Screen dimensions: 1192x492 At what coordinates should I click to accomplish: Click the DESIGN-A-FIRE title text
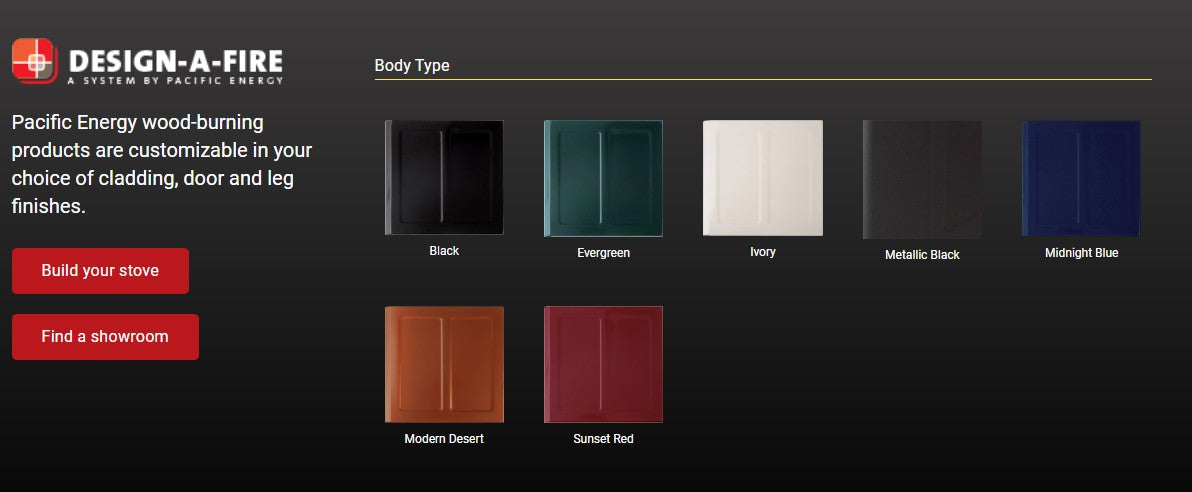tap(176, 61)
